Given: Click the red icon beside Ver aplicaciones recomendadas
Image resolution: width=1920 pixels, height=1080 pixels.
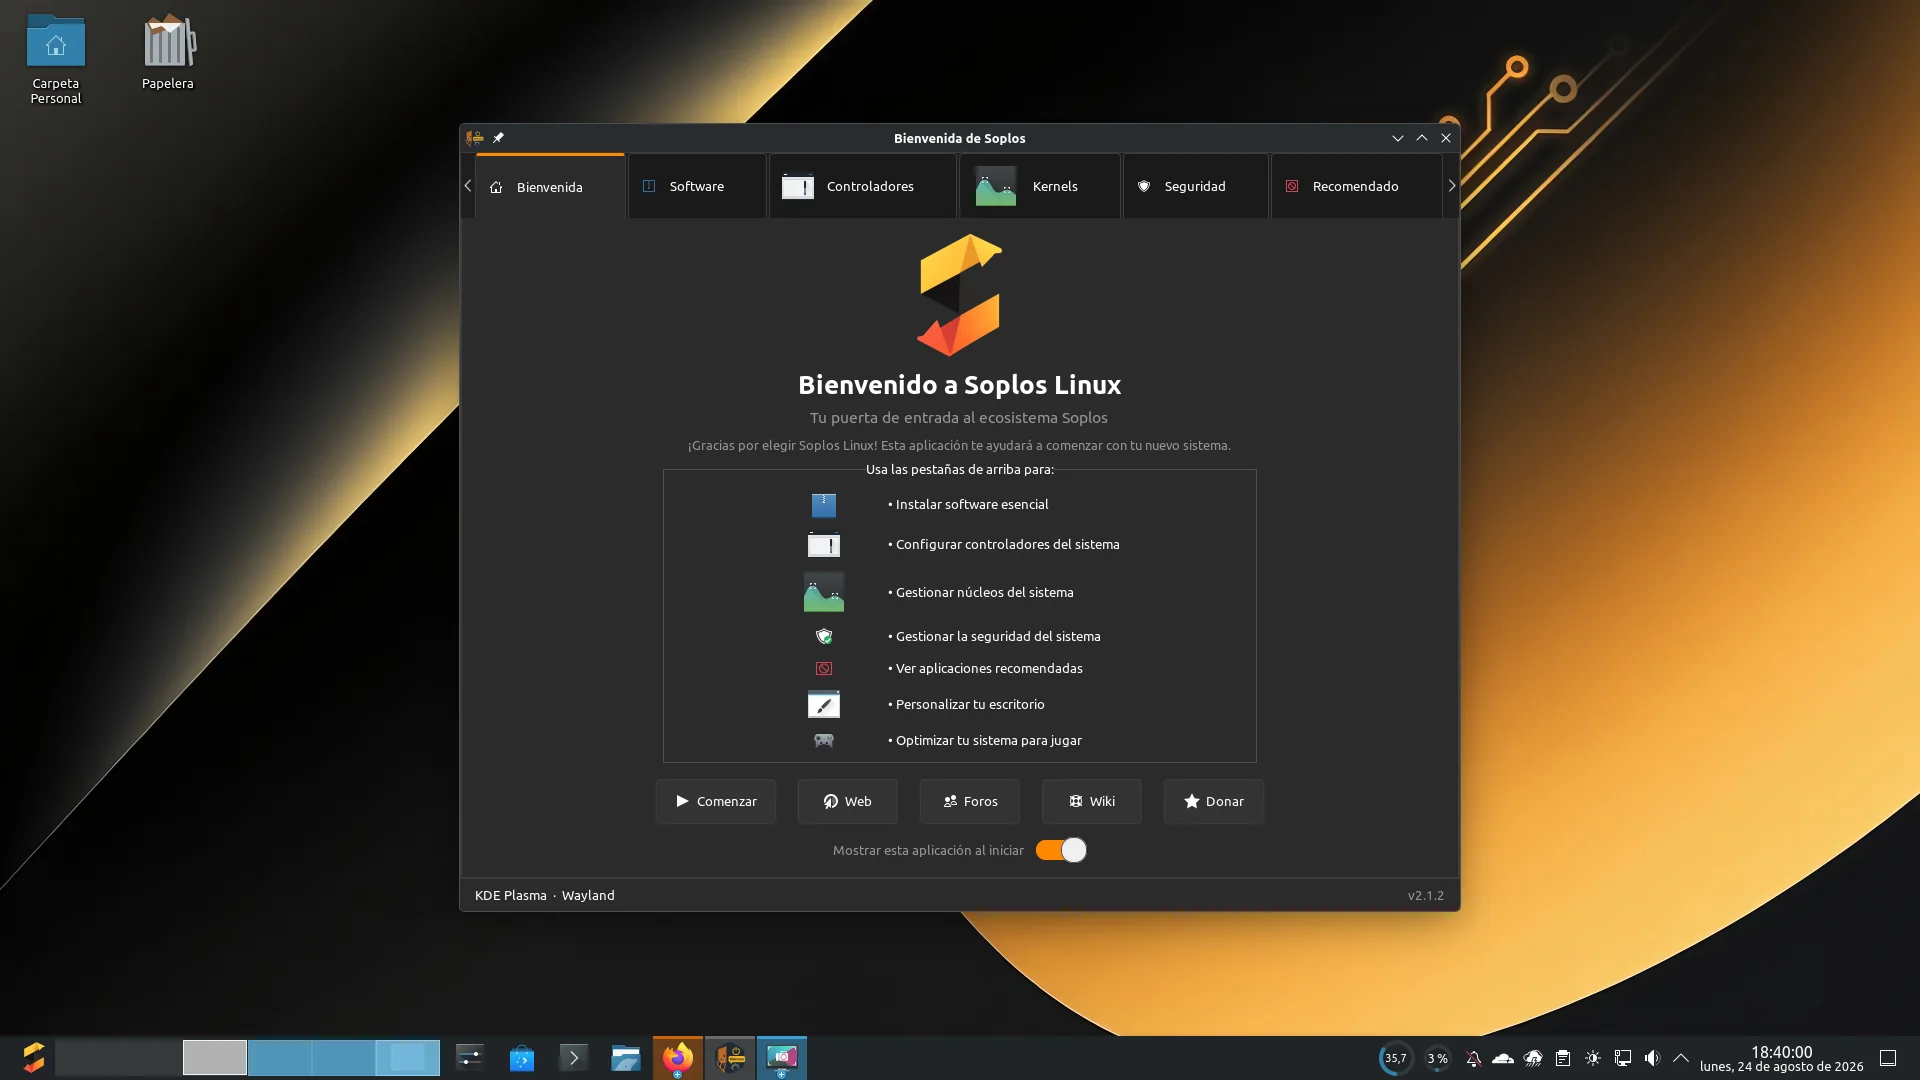Looking at the screenshot, I should (x=824, y=668).
